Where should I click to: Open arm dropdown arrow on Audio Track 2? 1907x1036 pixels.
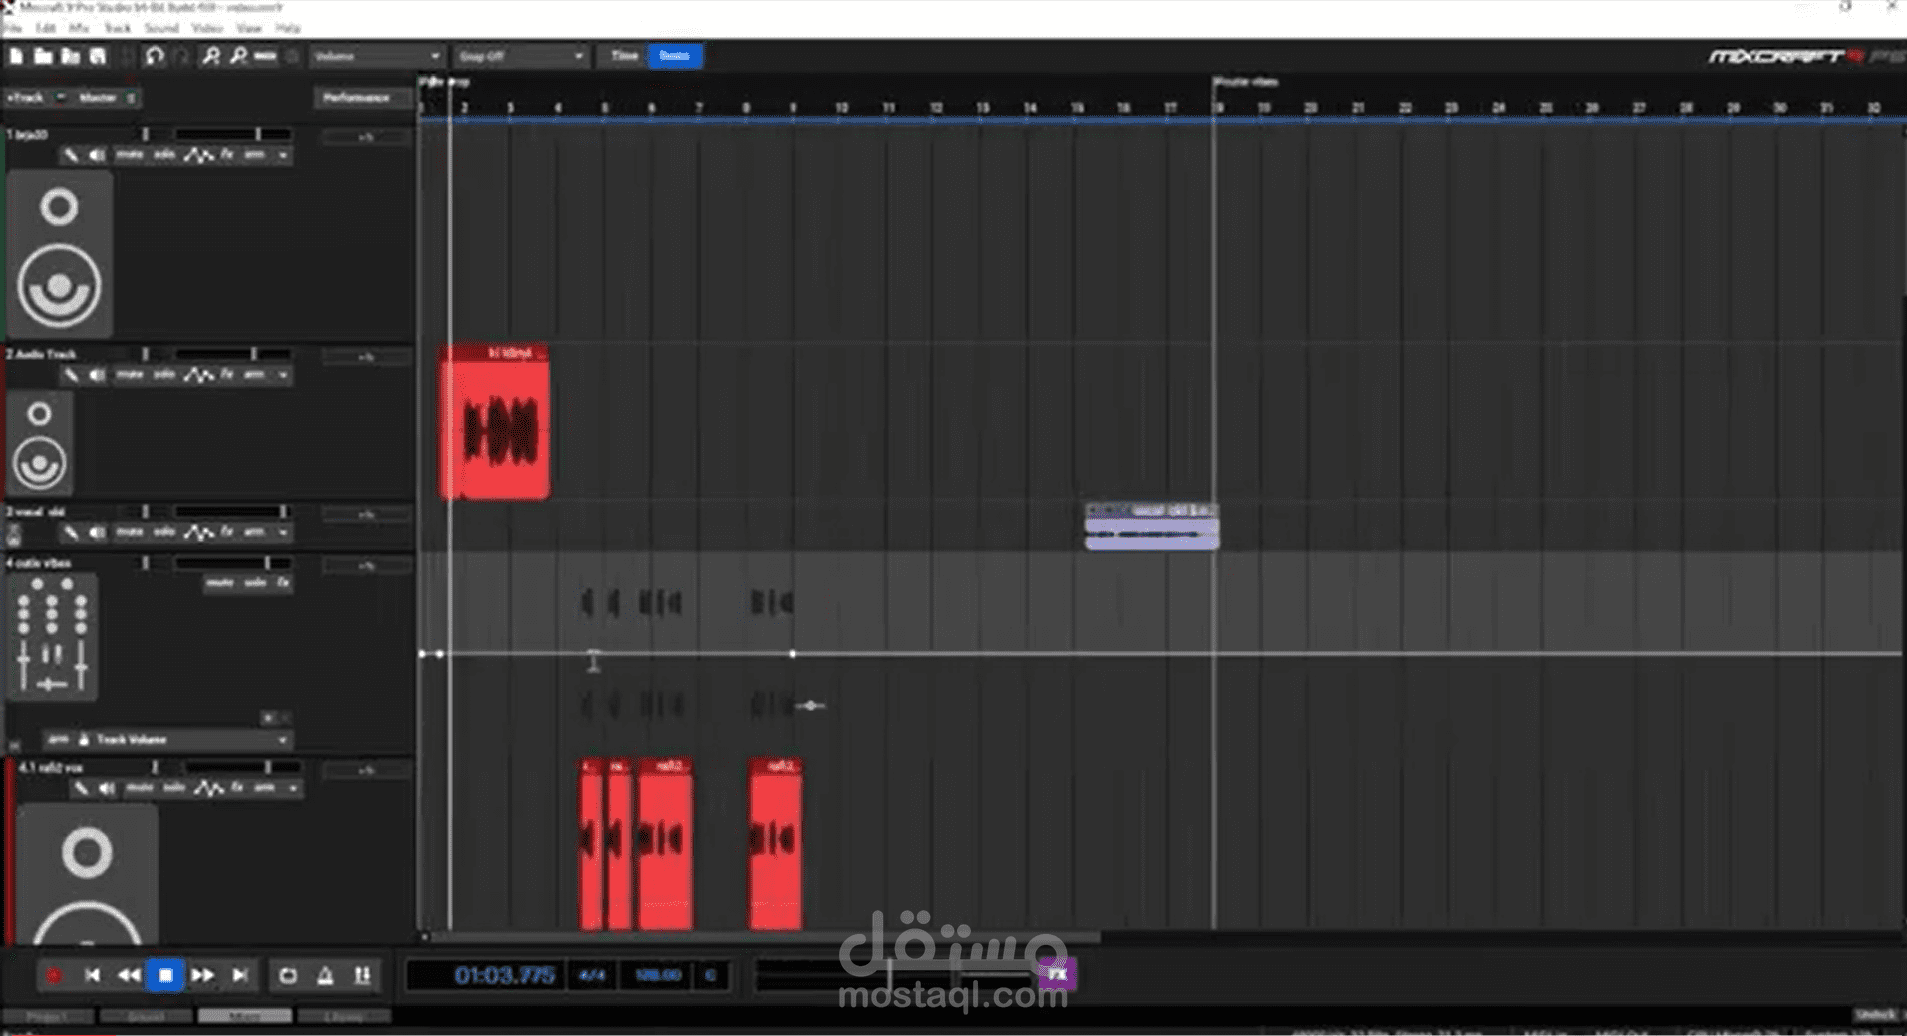click(x=283, y=375)
